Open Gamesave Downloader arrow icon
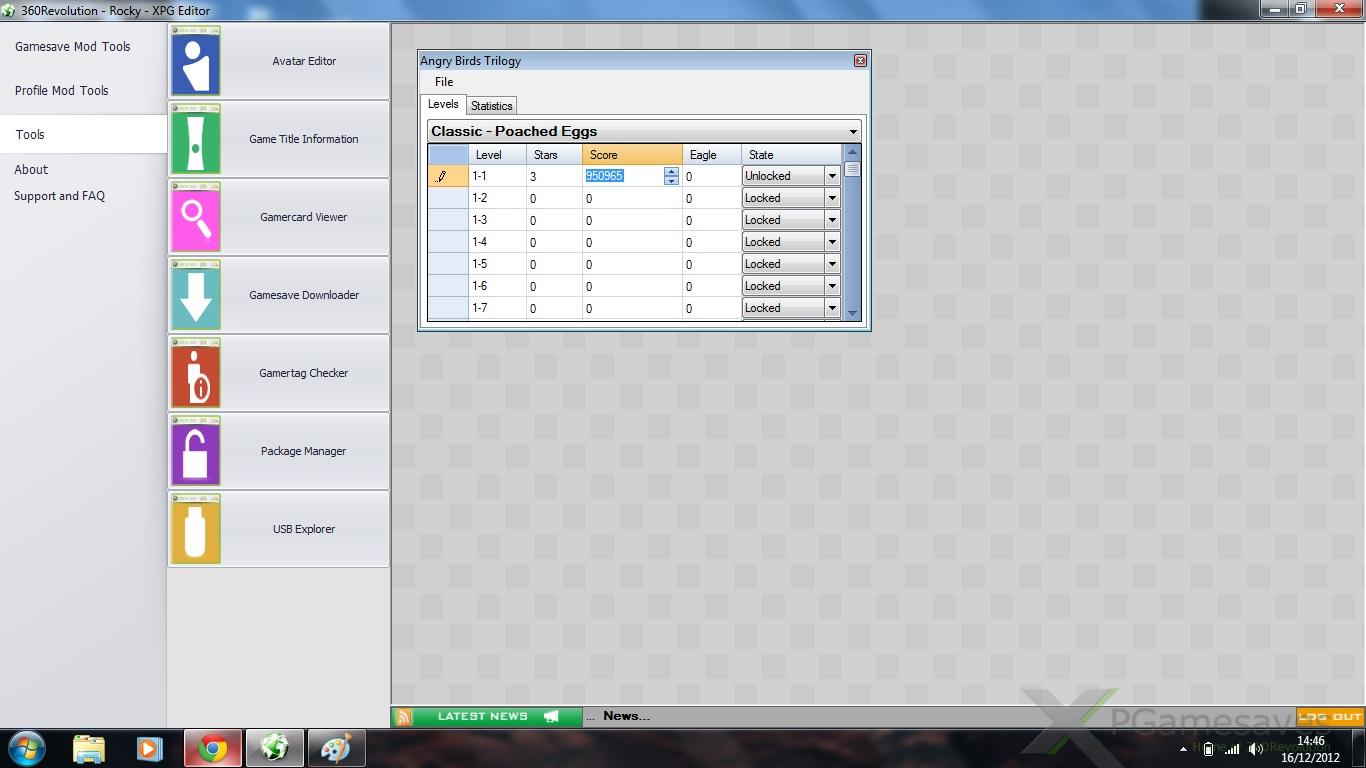Viewport: 1366px width, 768px height. click(x=196, y=296)
